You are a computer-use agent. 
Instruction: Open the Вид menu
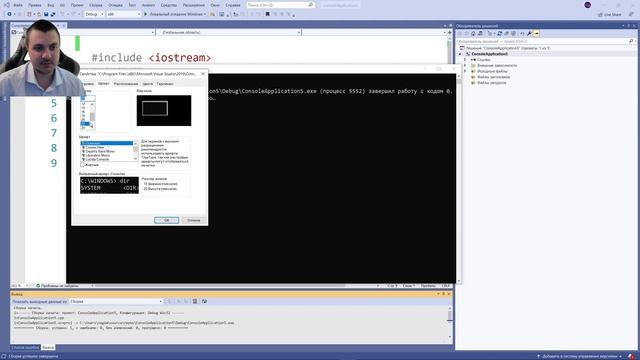(51, 5)
